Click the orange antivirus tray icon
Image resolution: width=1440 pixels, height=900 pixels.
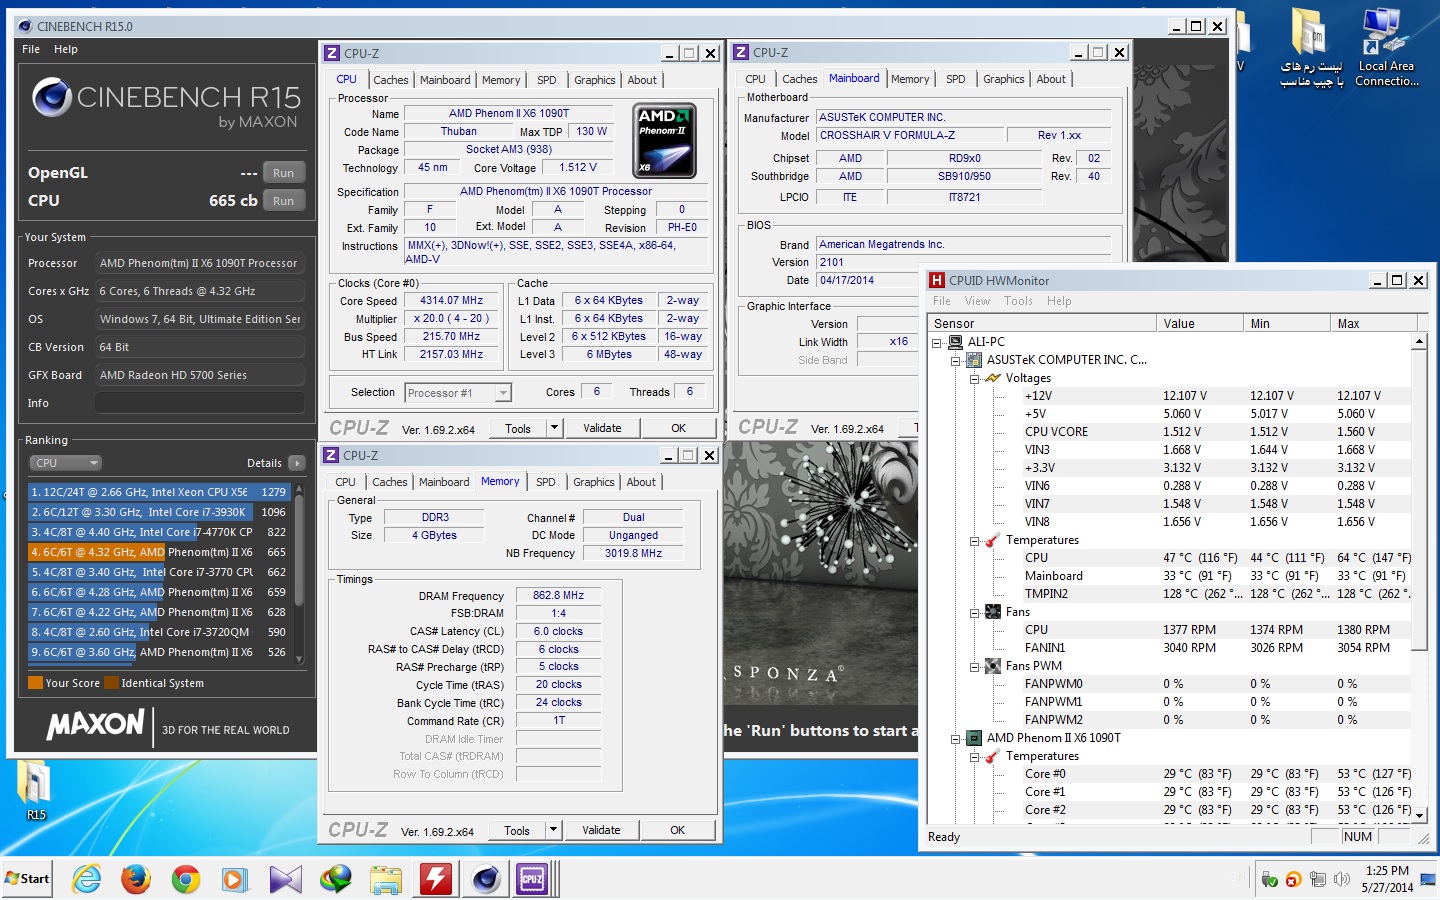pyautogui.click(x=1293, y=879)
